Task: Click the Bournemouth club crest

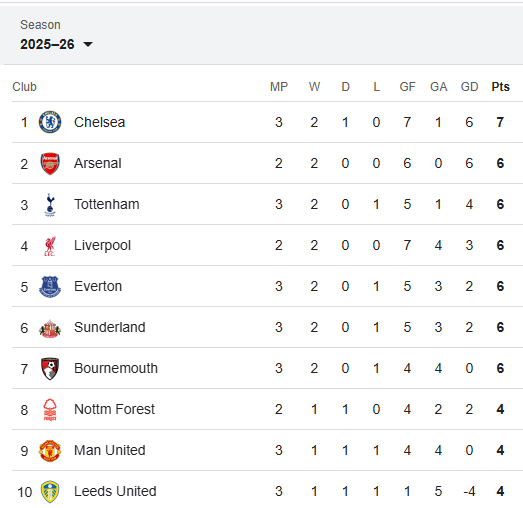Action: (x=50, y=369)
